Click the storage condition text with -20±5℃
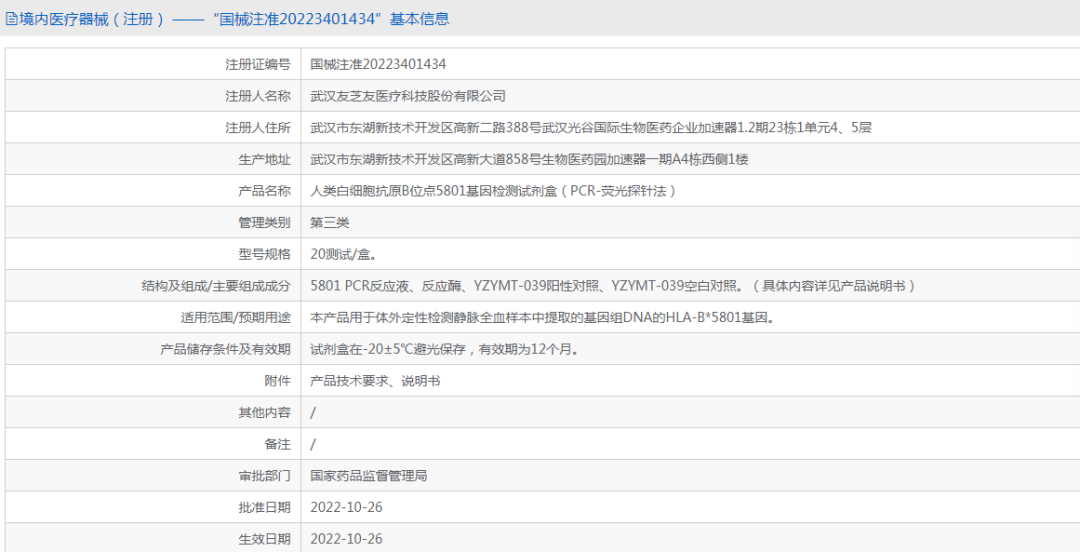This screenshot has width=1080, height=552. click(x=445, y=349)
